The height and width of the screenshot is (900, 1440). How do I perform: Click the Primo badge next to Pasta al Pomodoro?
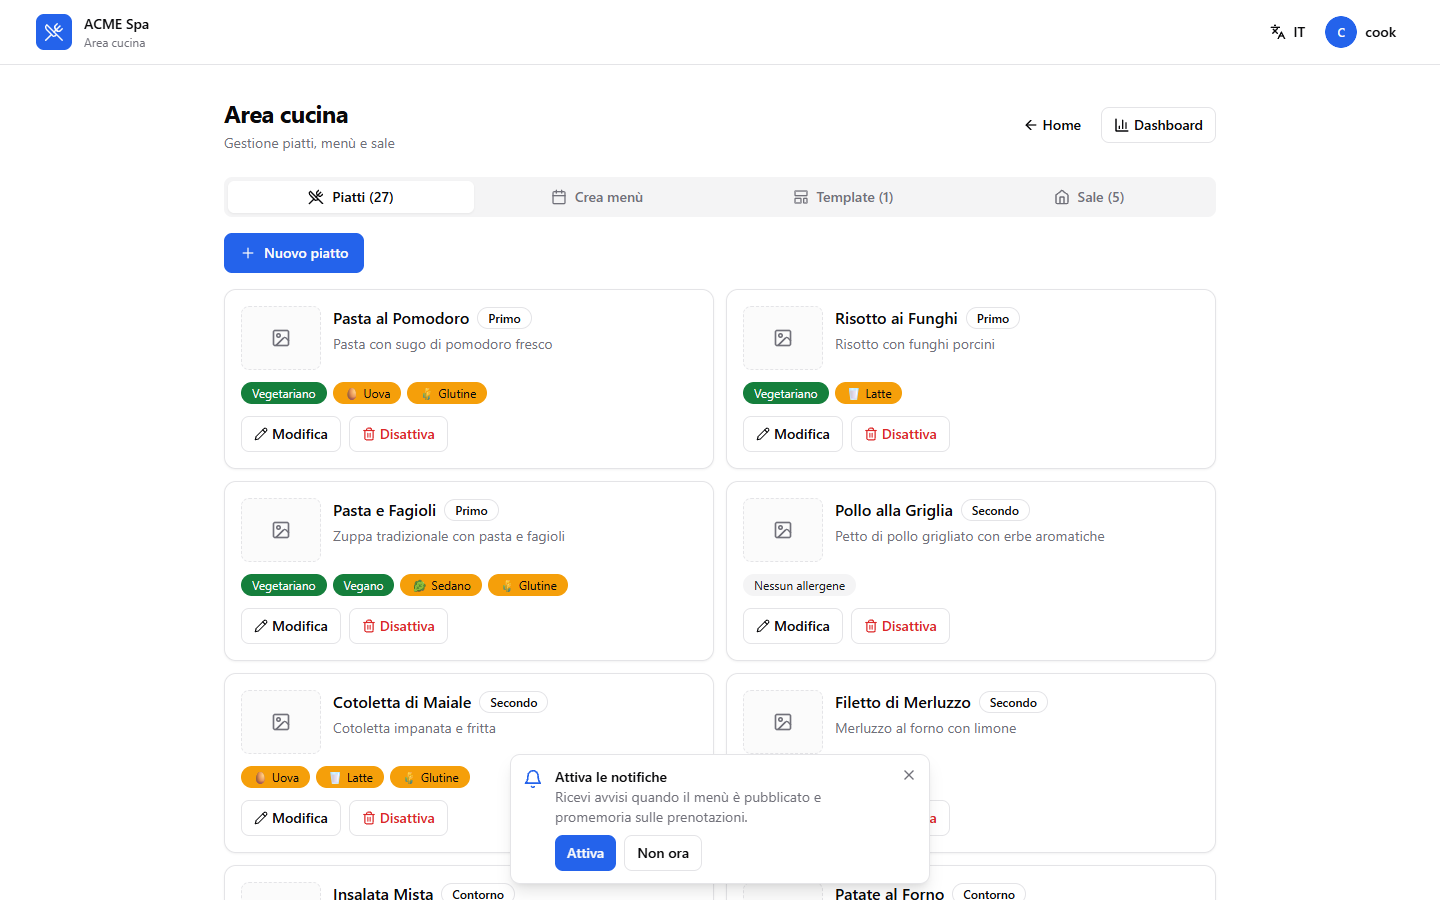click(x=504, y=319)
